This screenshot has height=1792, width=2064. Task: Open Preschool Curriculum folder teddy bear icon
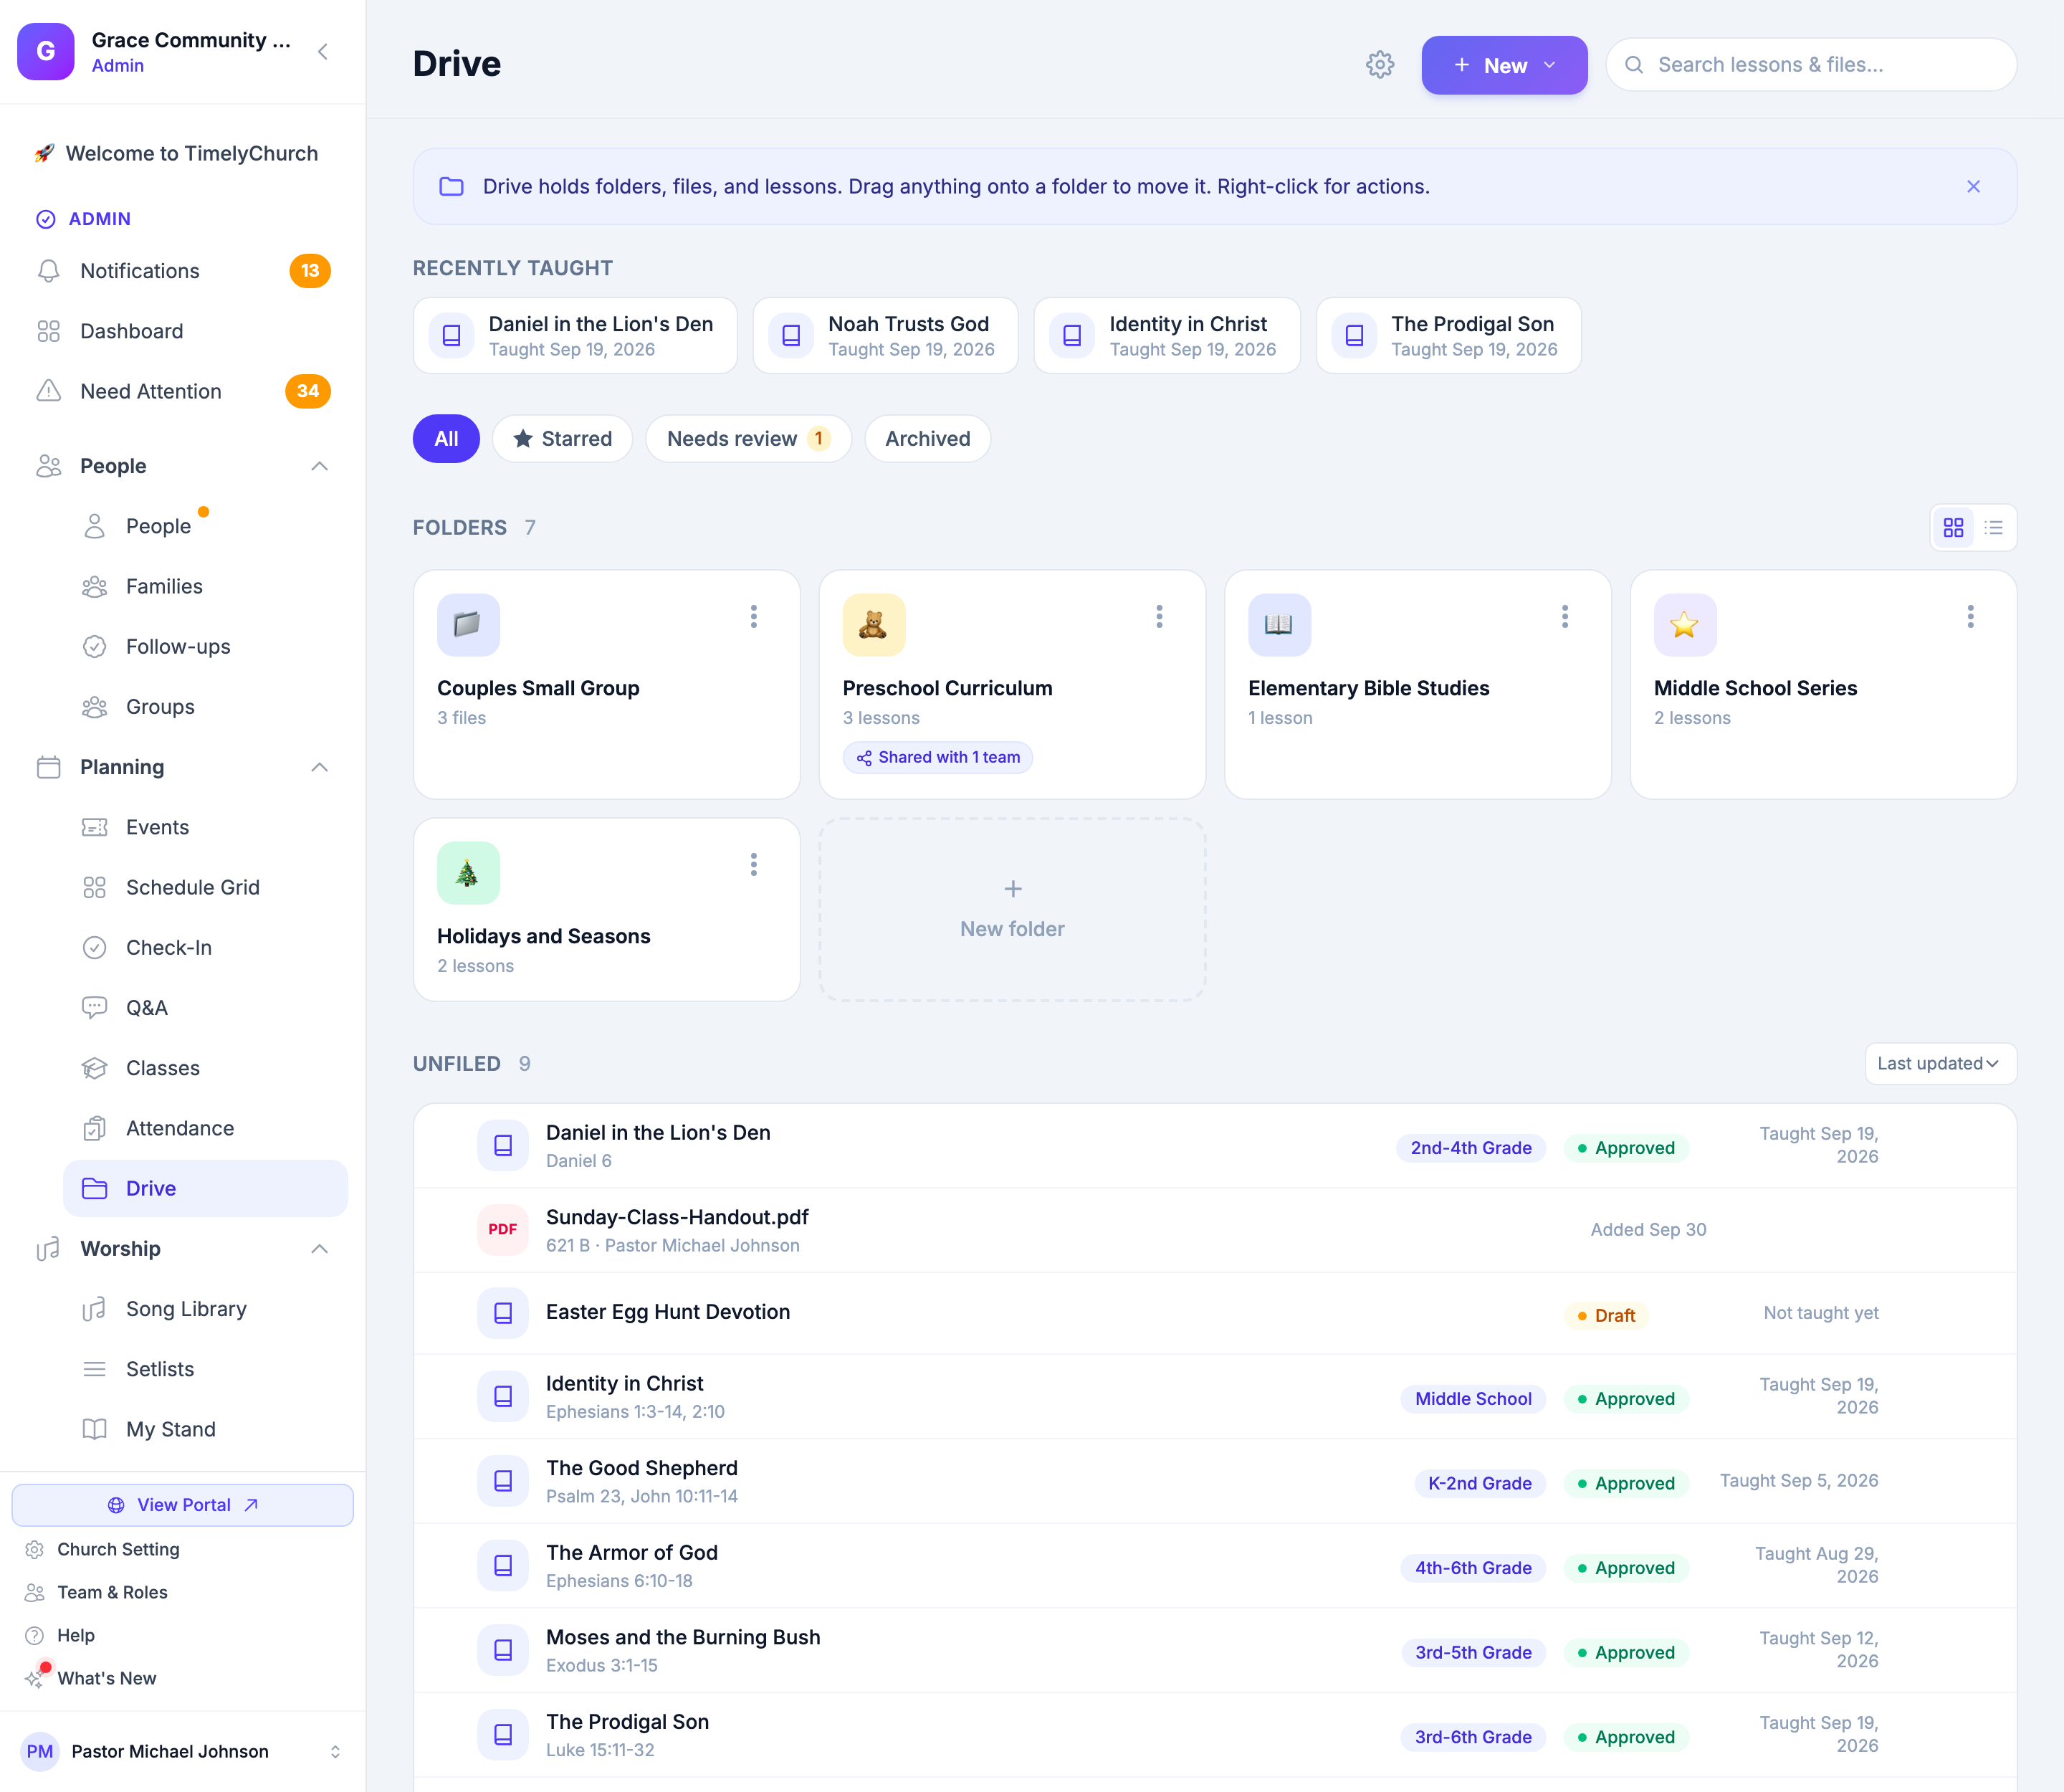[873, 625]
